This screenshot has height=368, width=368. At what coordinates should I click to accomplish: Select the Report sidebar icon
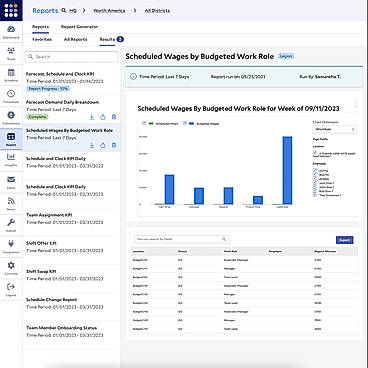click(x=11, y=137)
